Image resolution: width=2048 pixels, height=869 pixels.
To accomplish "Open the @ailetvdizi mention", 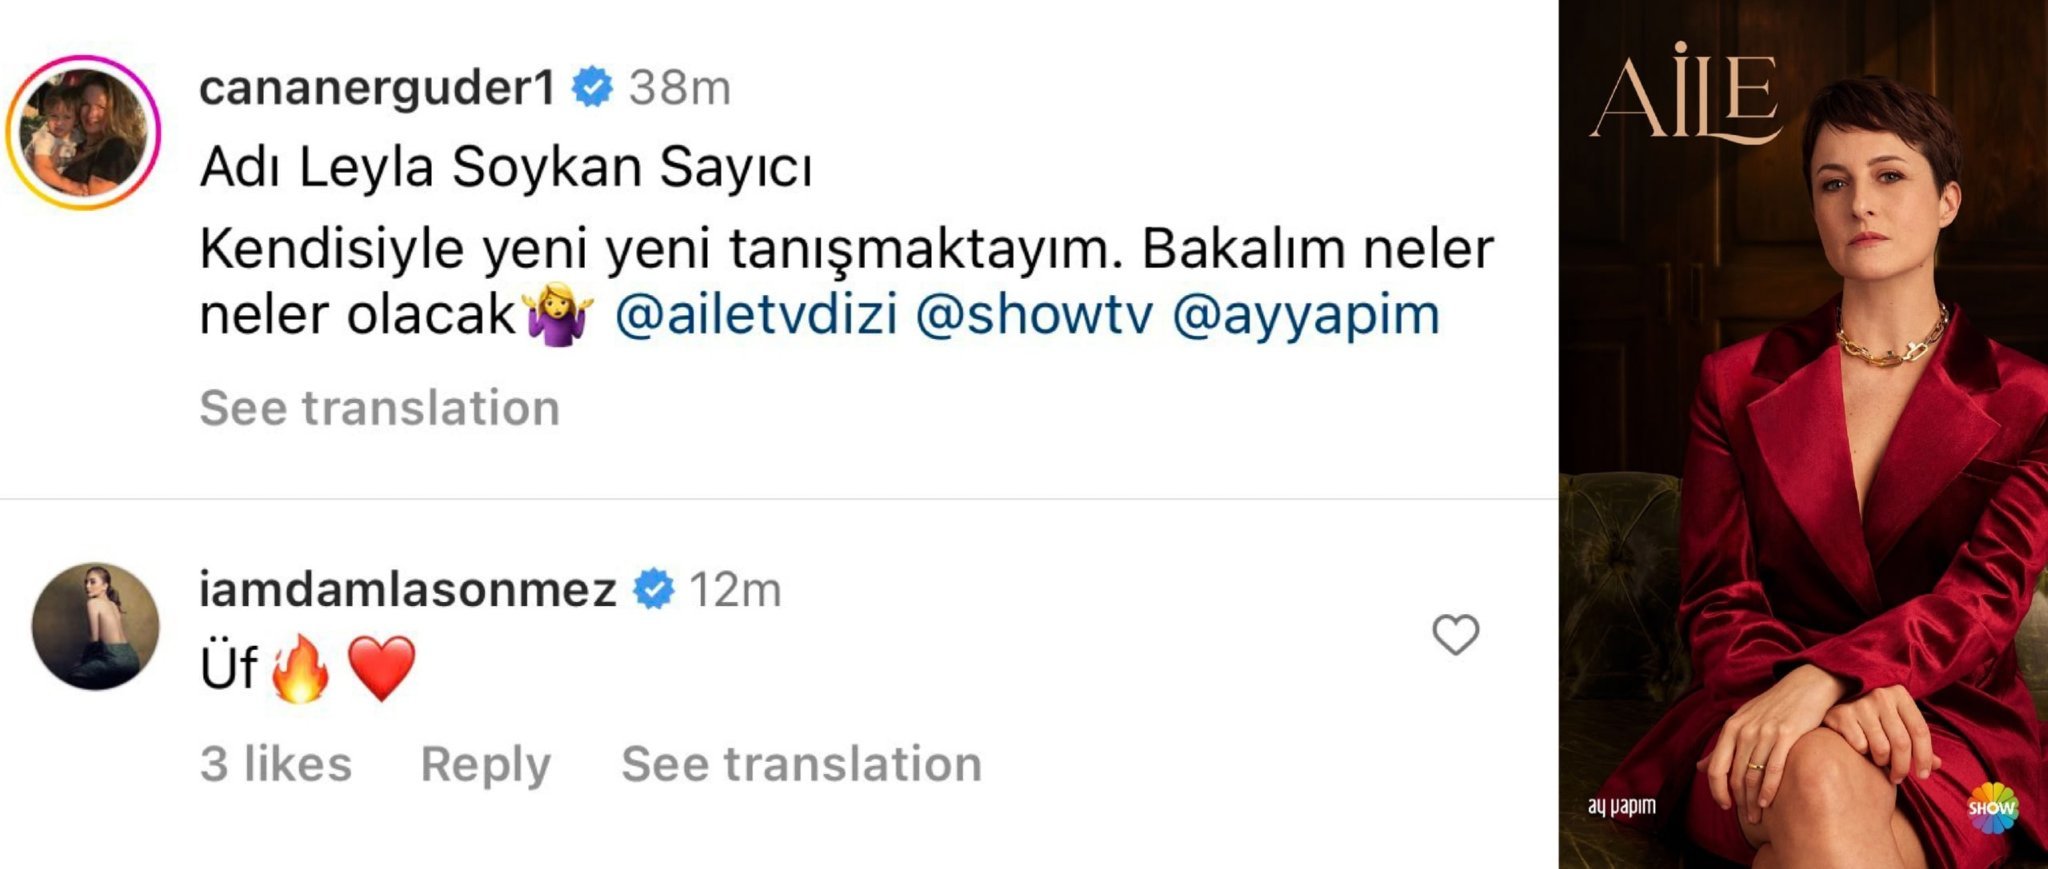I will click(756, 314).
